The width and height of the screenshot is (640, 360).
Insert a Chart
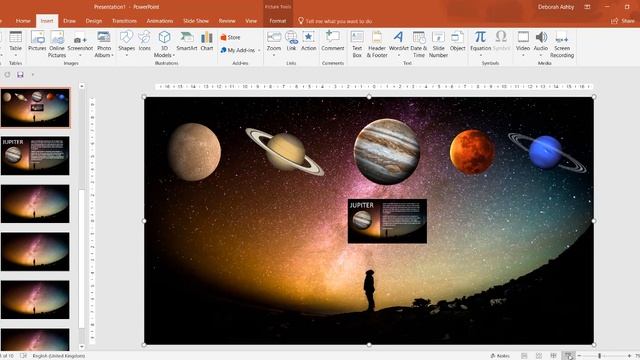coord(207,41)
